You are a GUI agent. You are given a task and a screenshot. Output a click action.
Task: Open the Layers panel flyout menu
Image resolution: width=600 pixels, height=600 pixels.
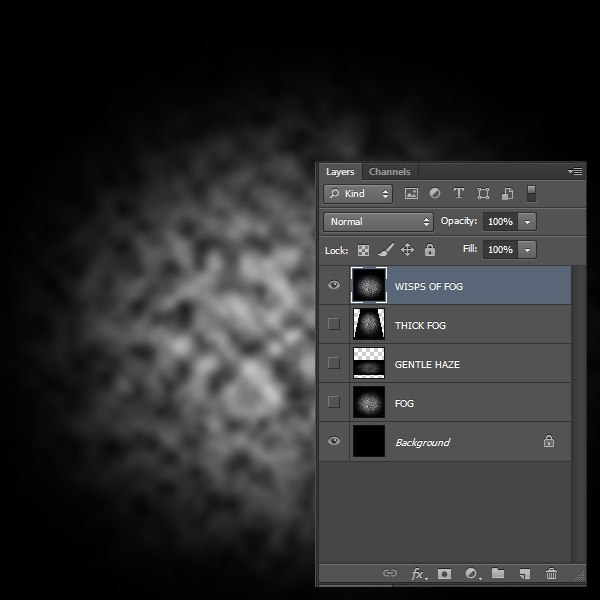576,171
